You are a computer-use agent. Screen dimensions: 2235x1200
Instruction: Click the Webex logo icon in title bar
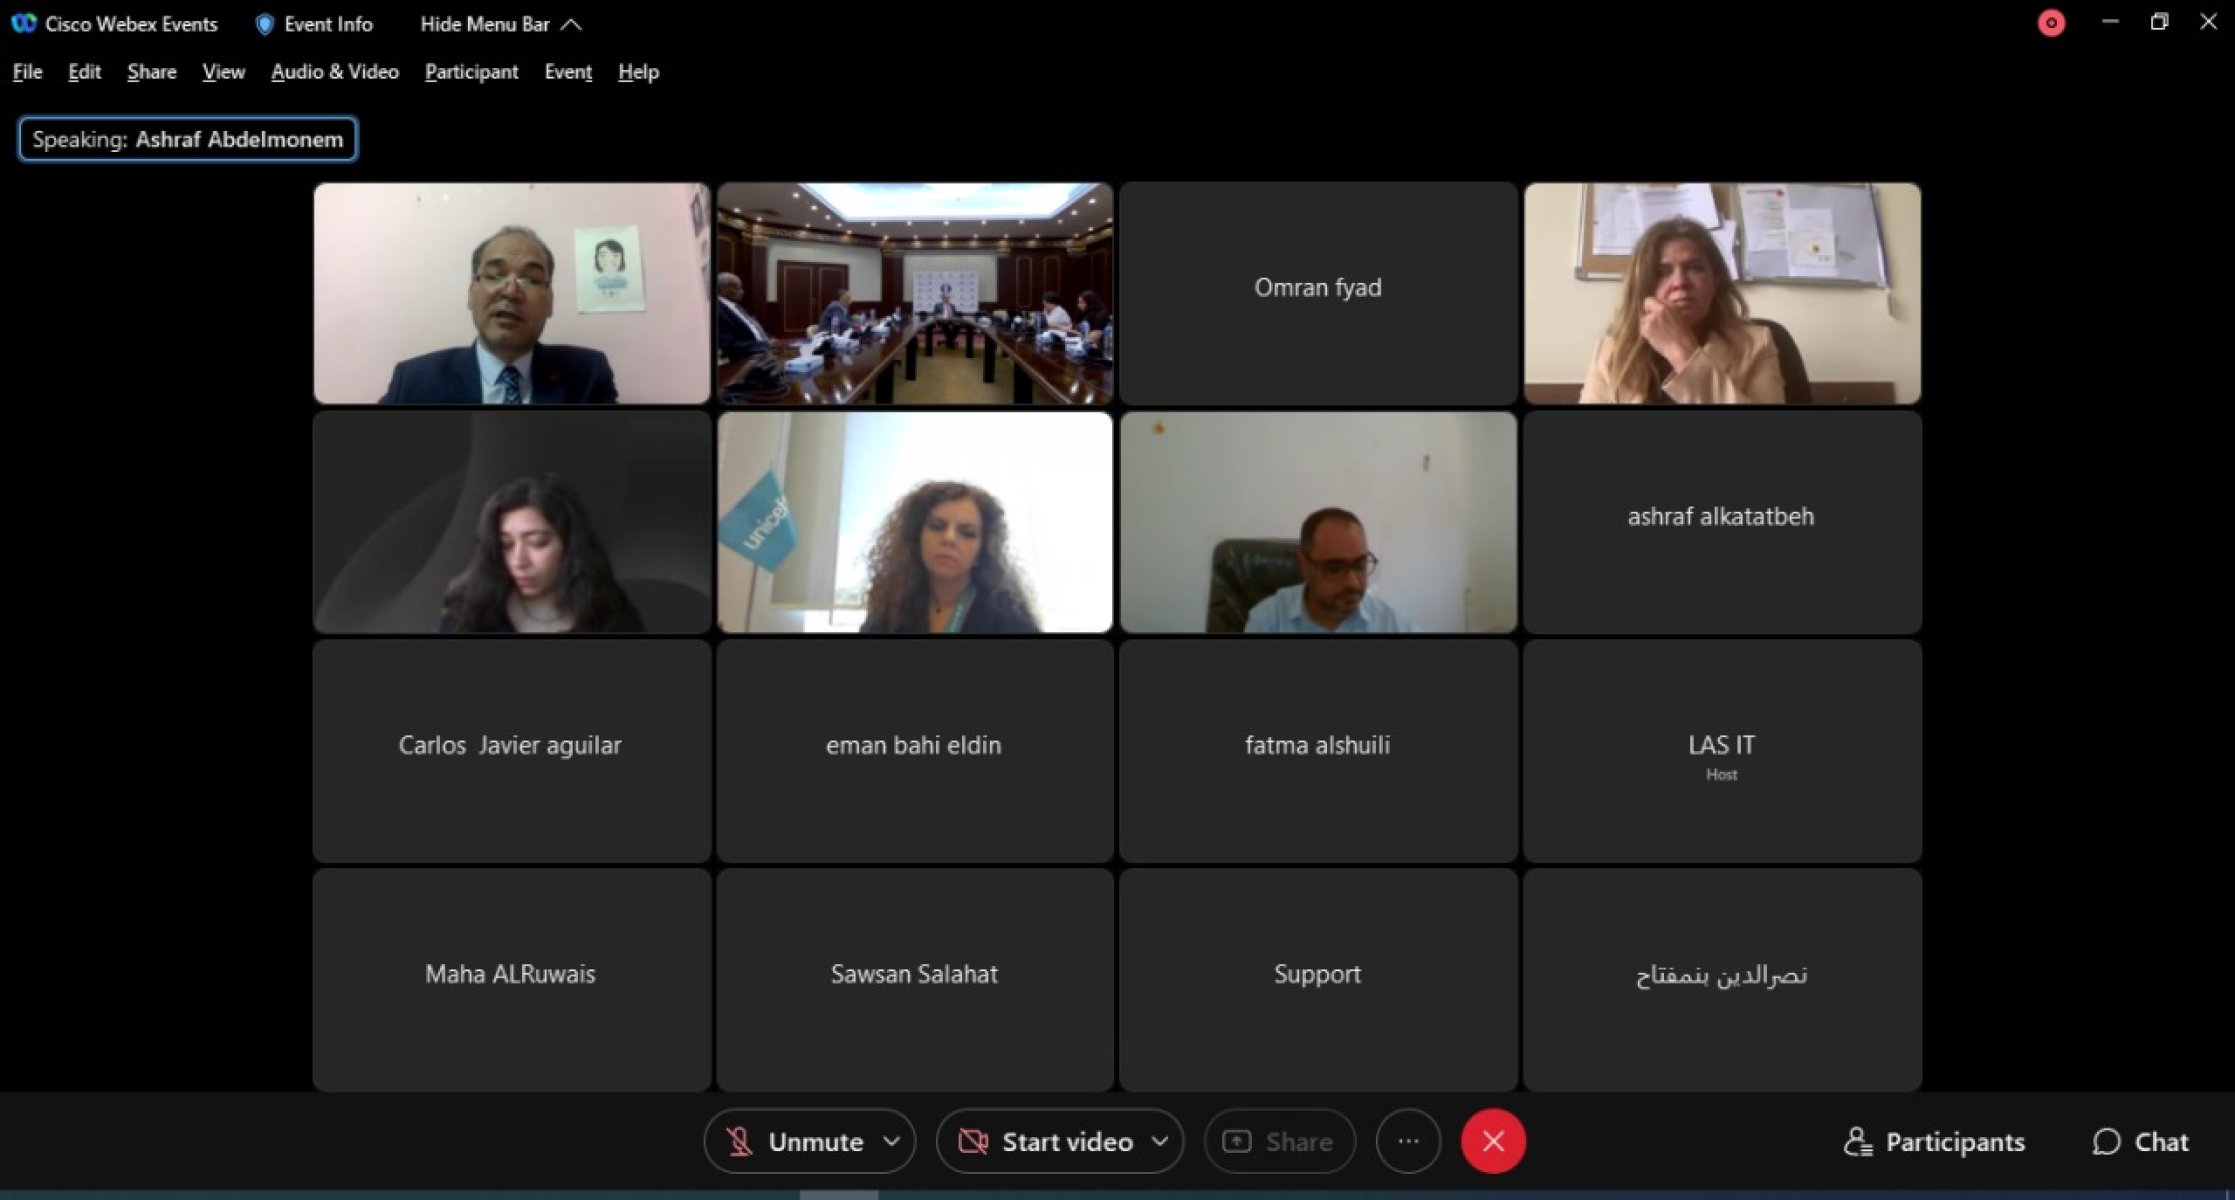tap(24, 23)
